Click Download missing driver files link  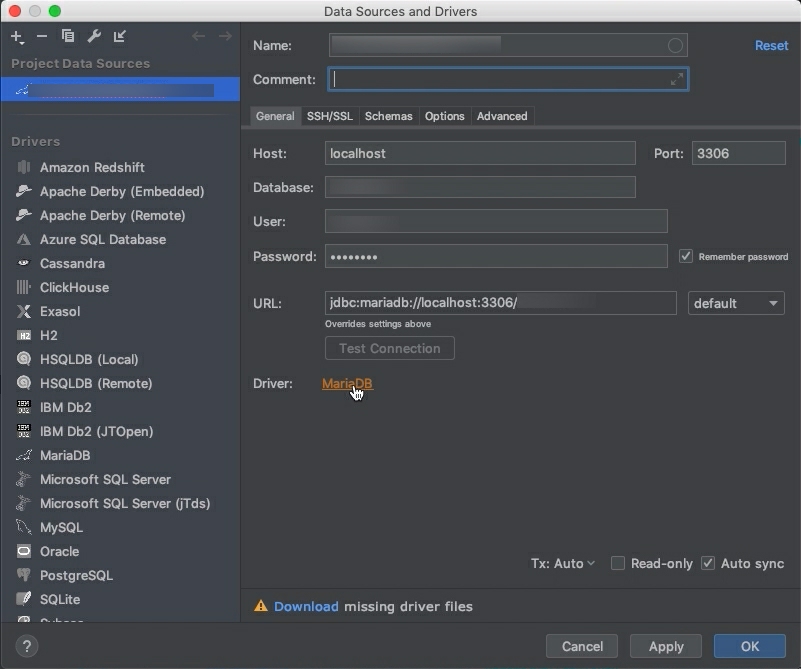[306, 606]
